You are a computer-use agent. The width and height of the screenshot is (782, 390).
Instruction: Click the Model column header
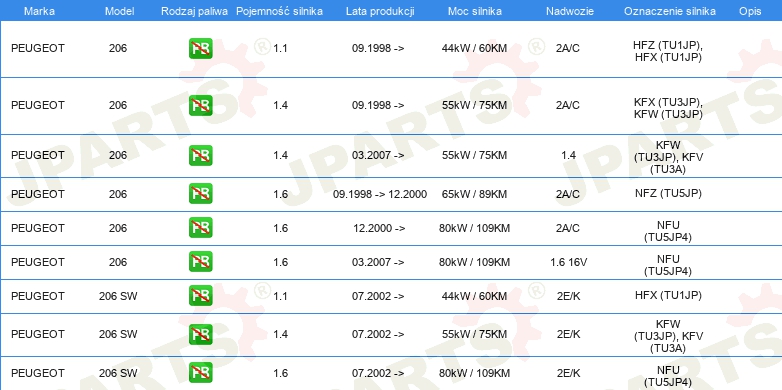pos(119,11)
